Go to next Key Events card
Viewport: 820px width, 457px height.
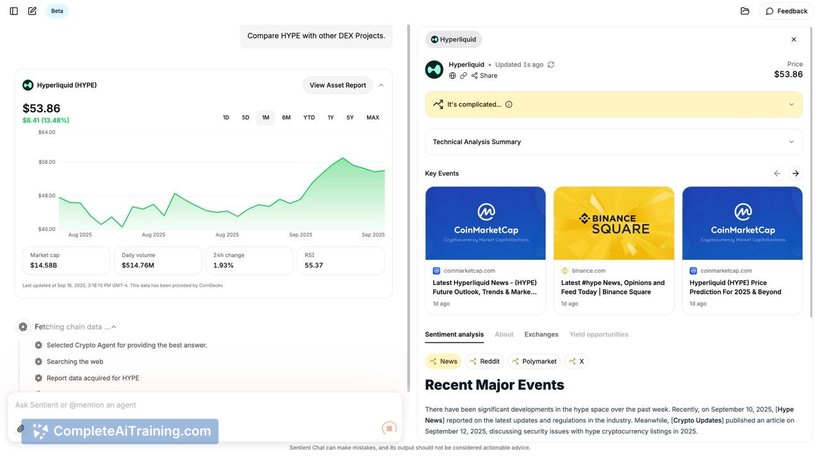coord(795,174)
